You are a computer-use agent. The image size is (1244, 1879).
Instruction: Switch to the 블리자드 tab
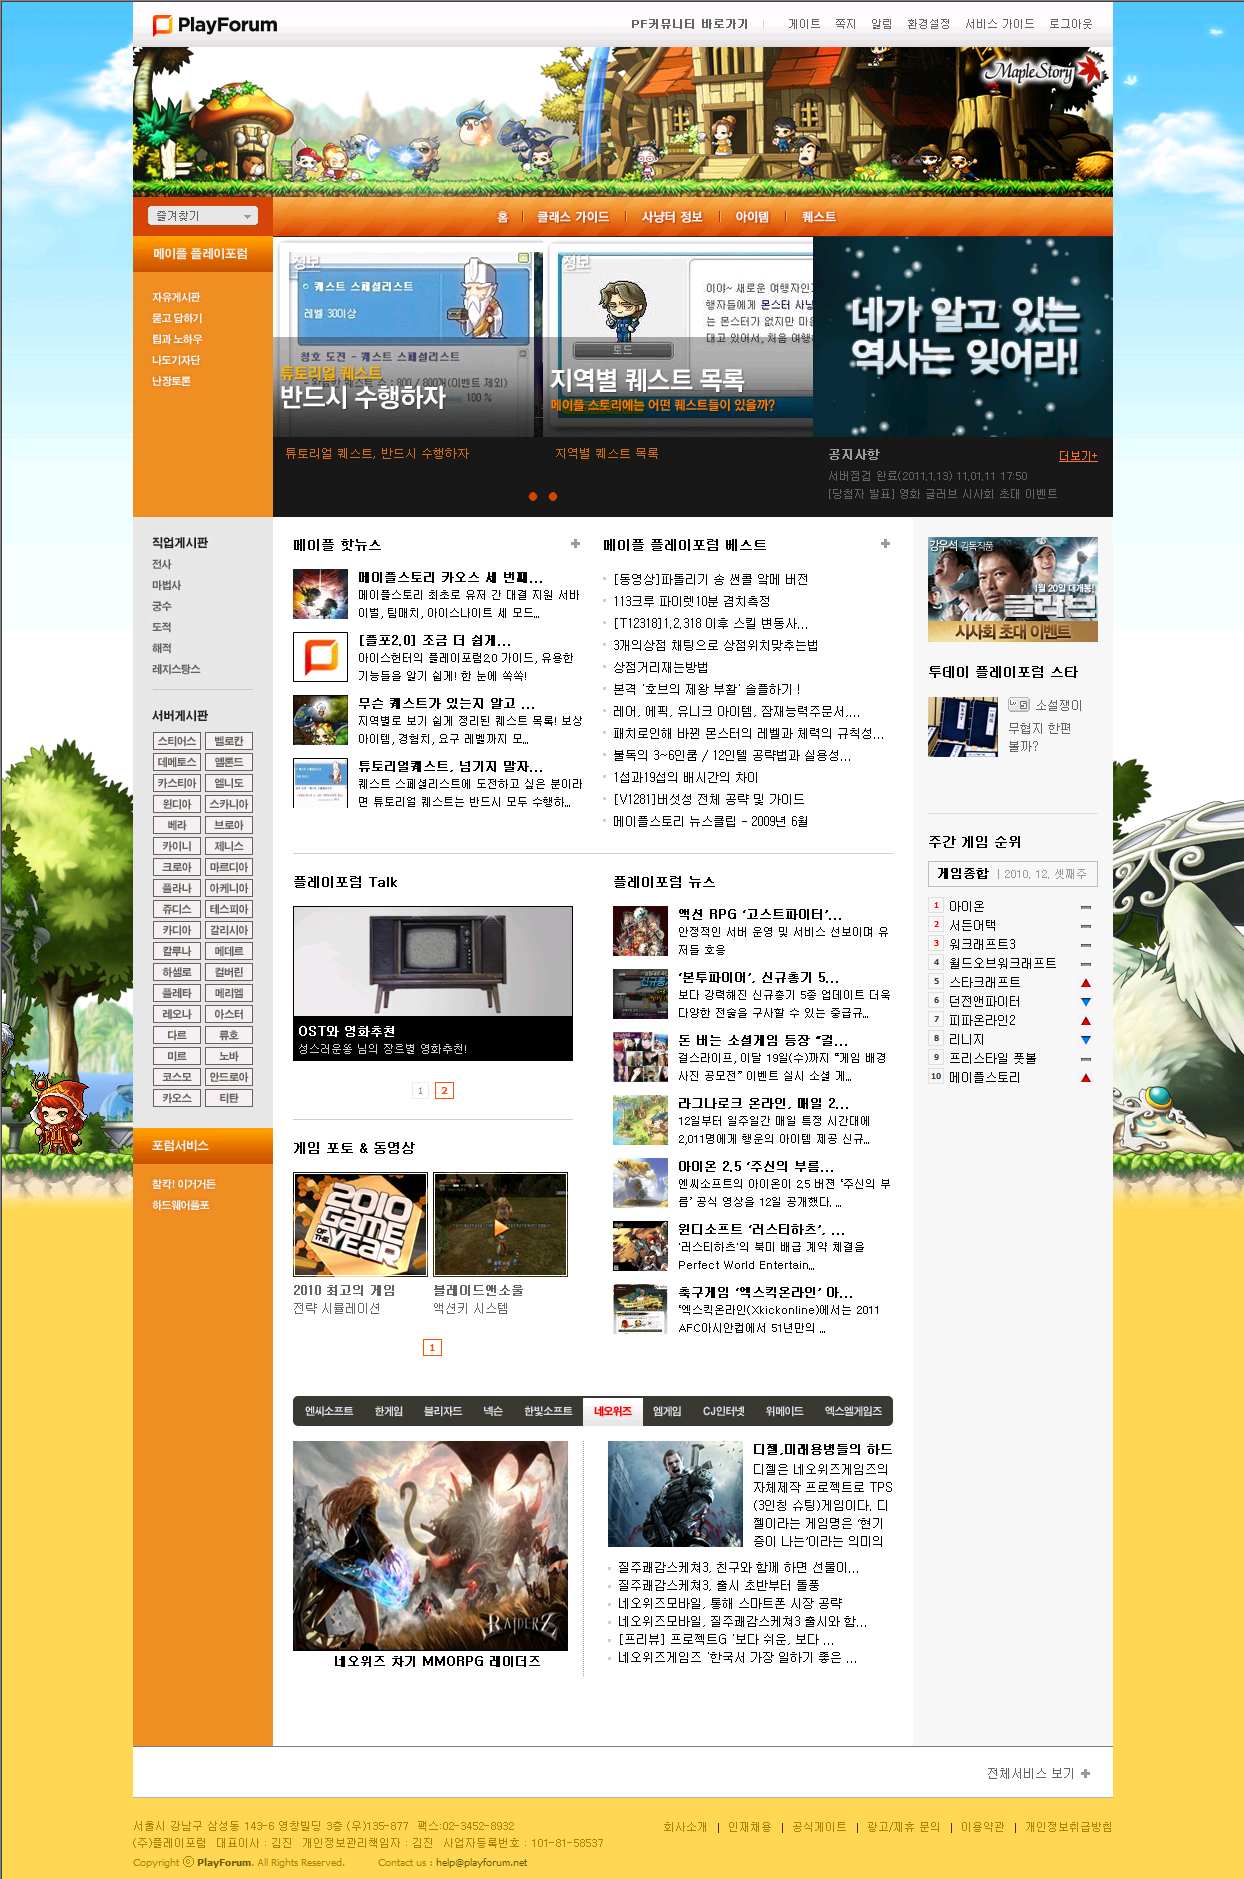(x=443, y=1411)
